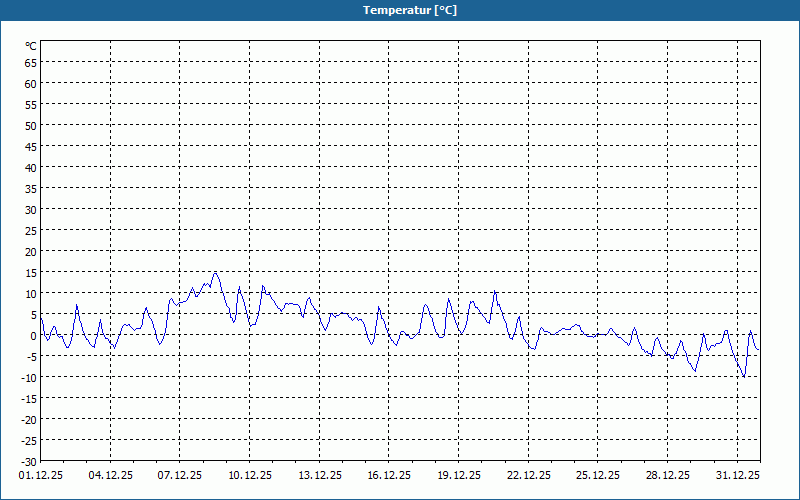800x500 pixels.
Task: Click the 50 value on the y-axis
Action: pos(31,126)
